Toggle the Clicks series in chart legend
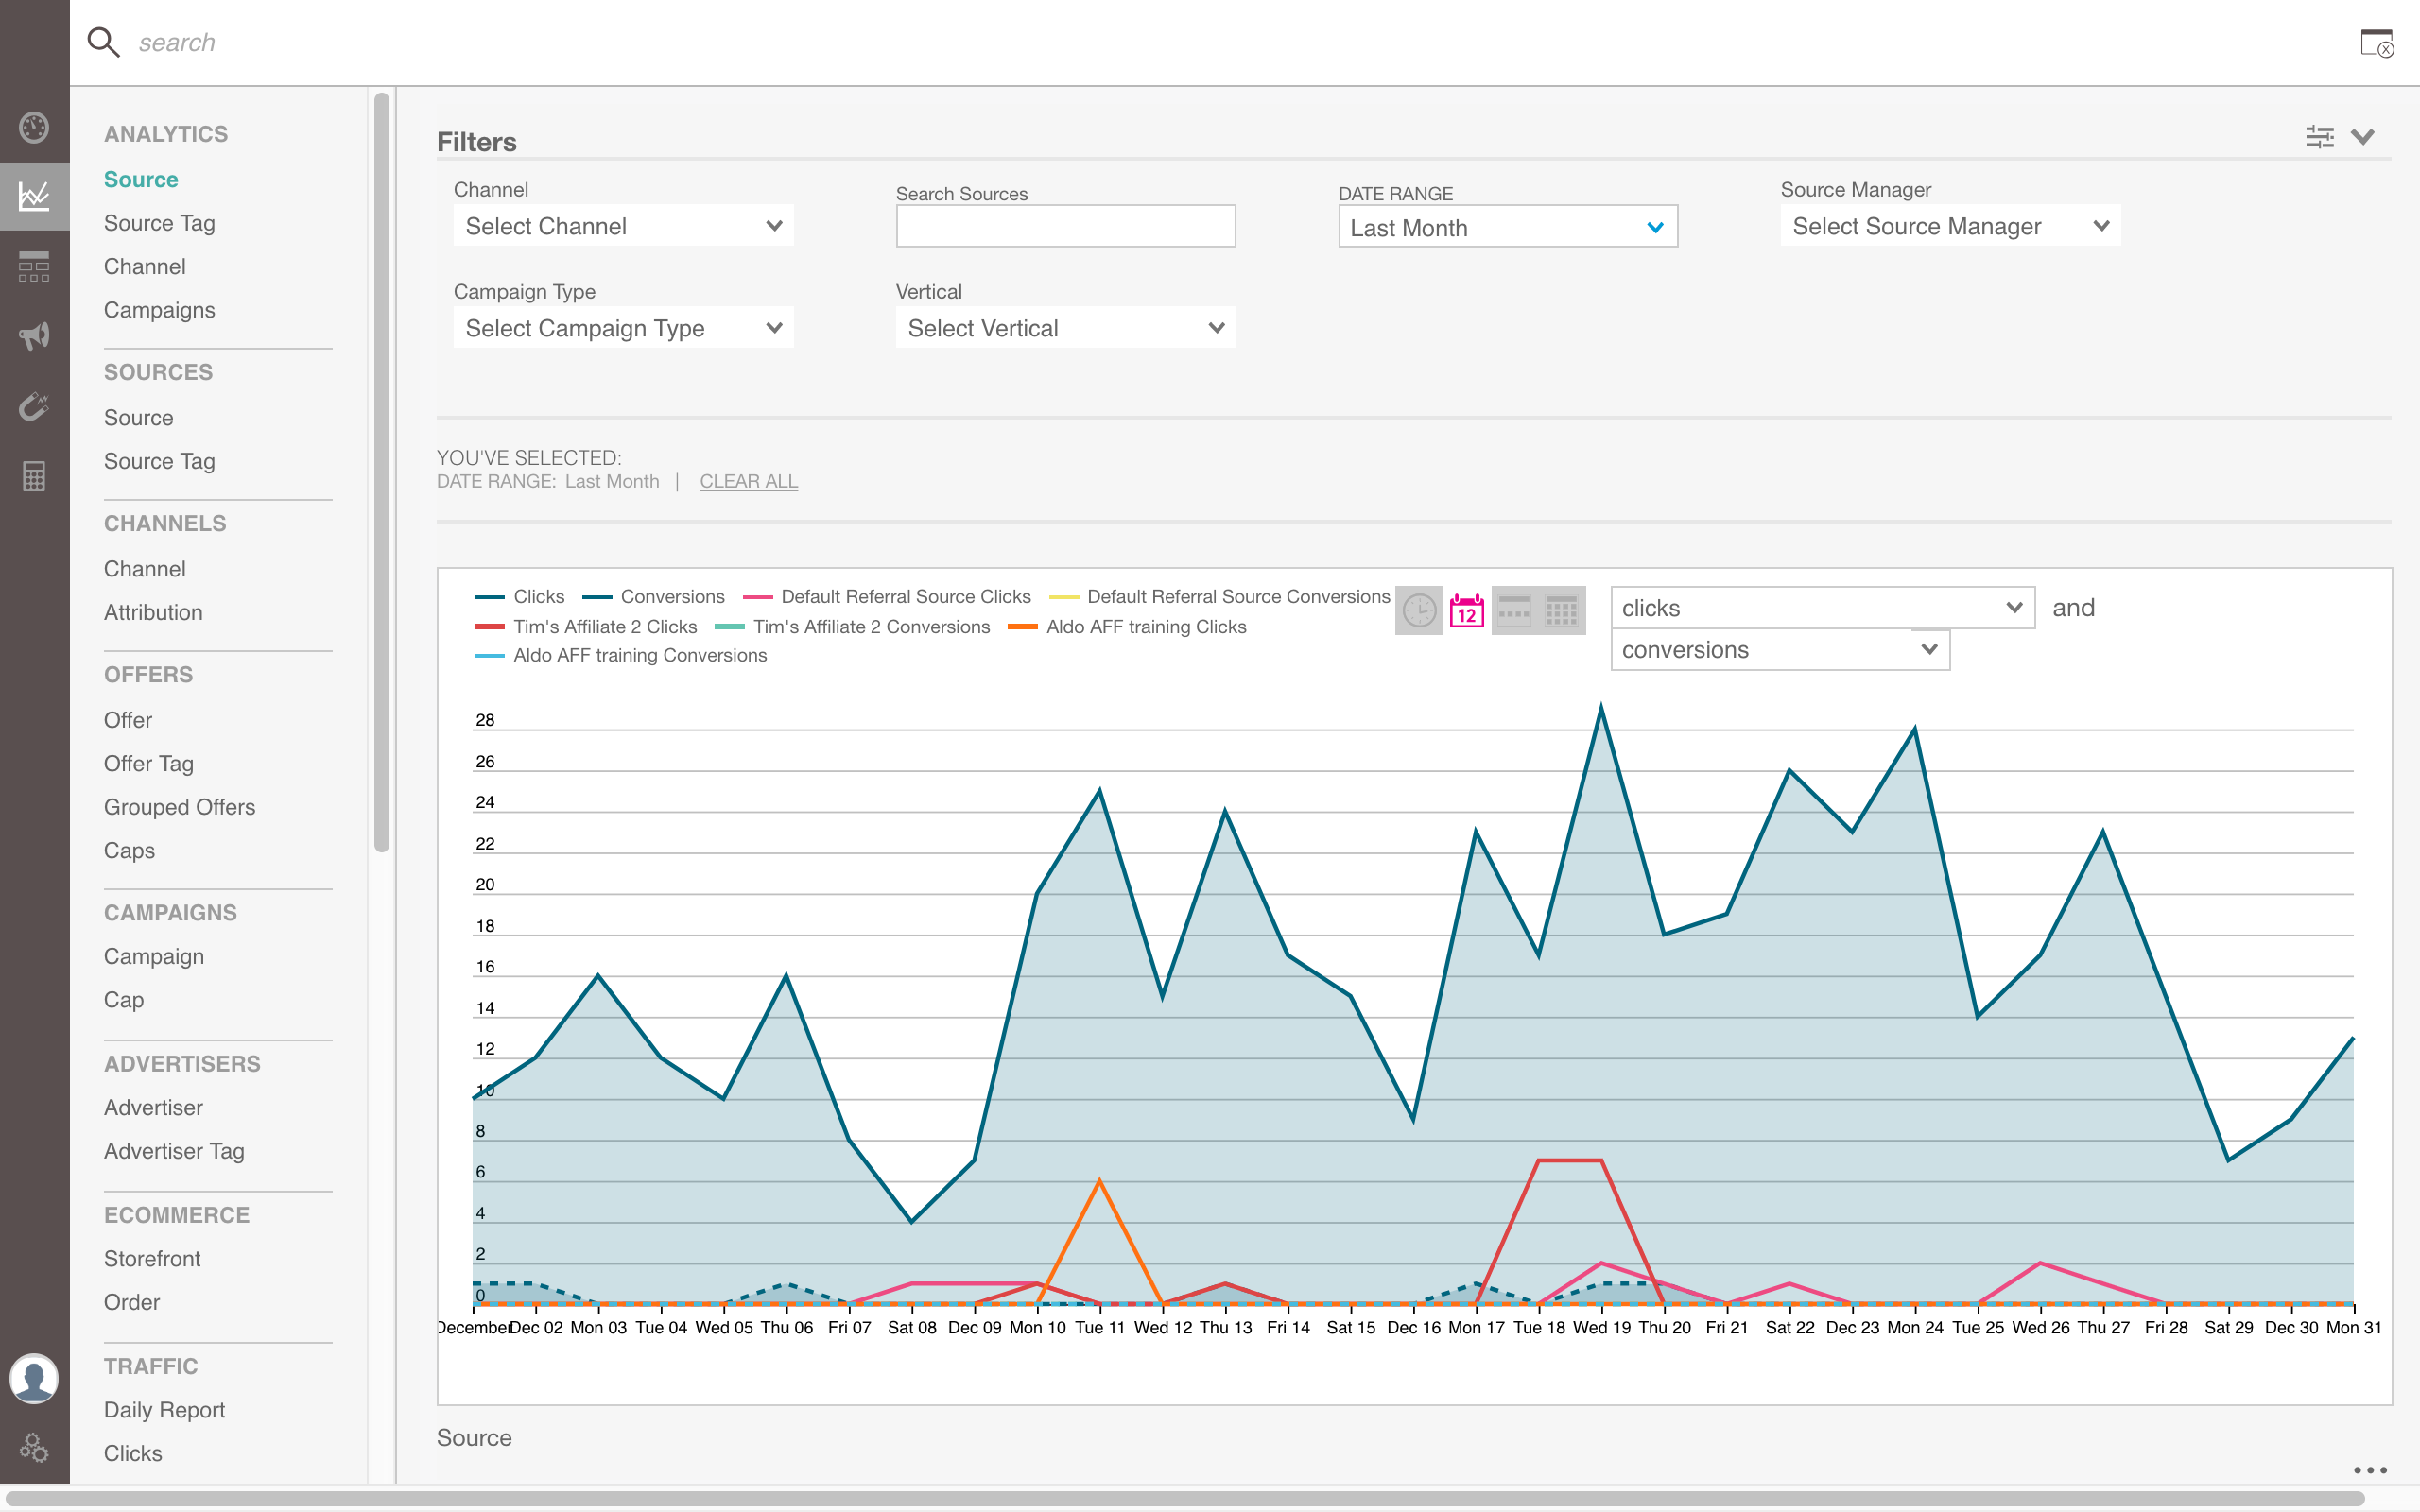 (538, 597)
